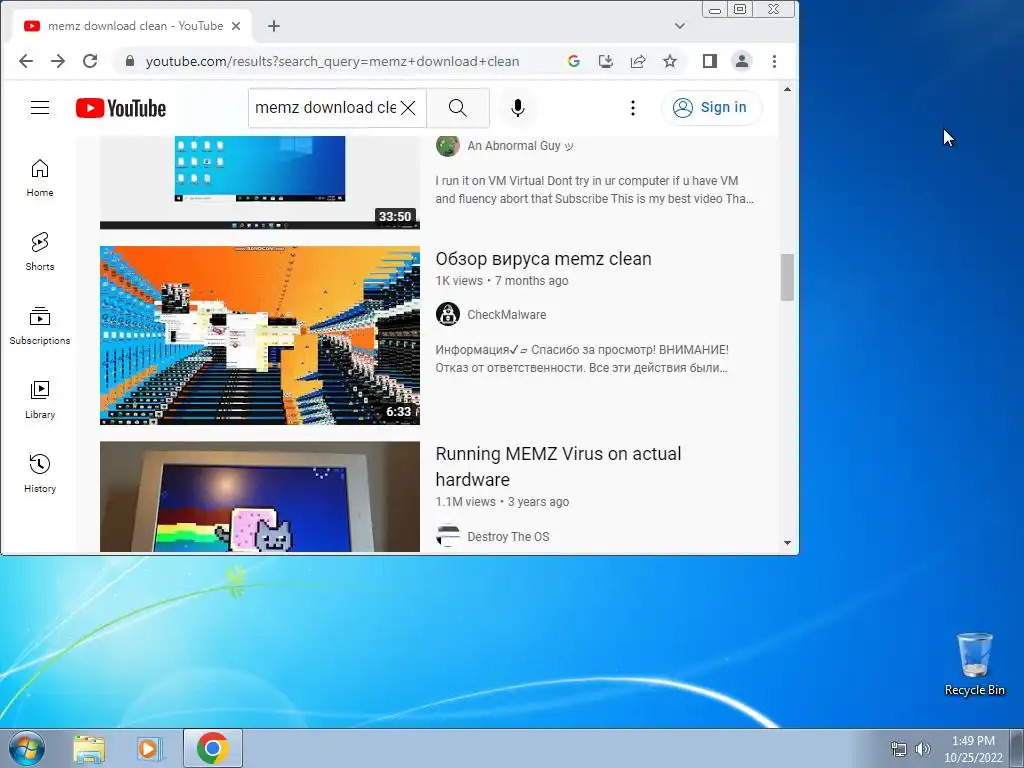
Task: Click An Abnormal Guy channel avatar
Action: [448, 146]
